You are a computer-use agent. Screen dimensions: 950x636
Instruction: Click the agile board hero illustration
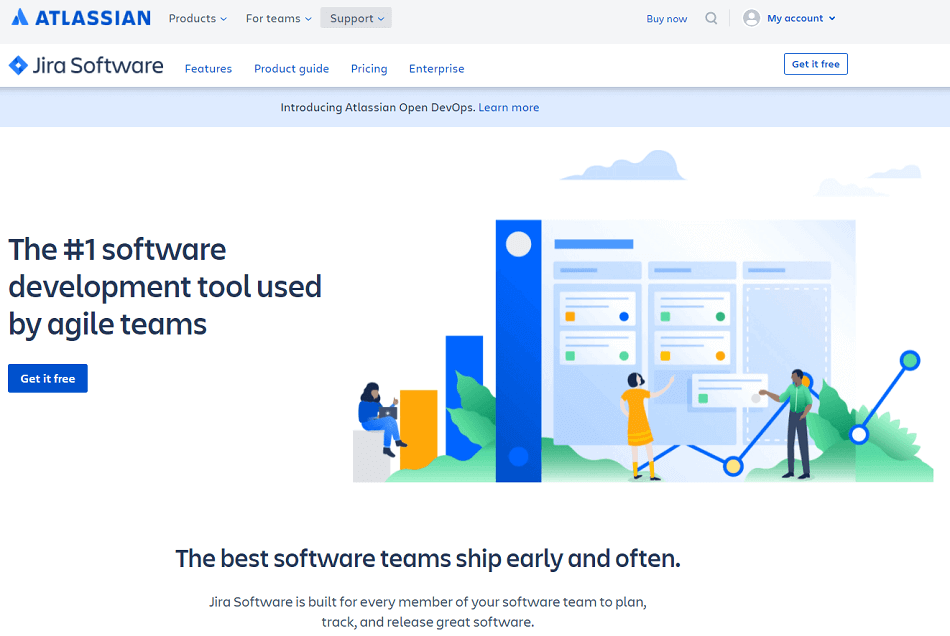pyautogui.click(x=643, y=316)
